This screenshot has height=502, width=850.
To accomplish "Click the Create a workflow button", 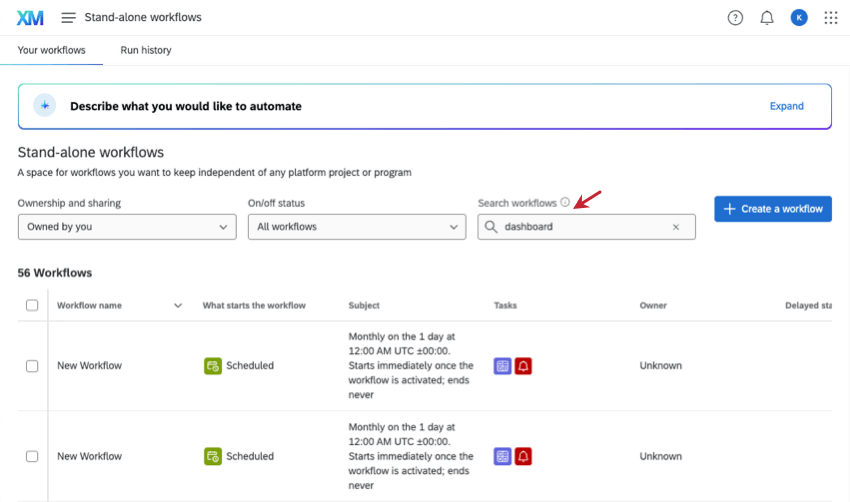I will (772, 208).
